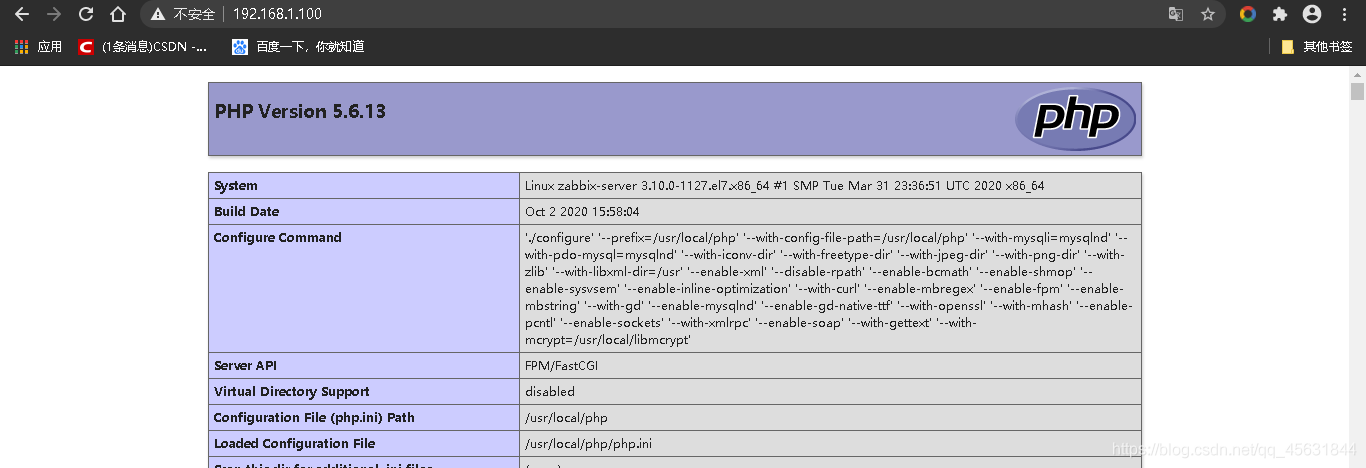Select the 'Linux zabbix-server' system value
Viewport: 1366px width, 468px height.
point(784,186)
